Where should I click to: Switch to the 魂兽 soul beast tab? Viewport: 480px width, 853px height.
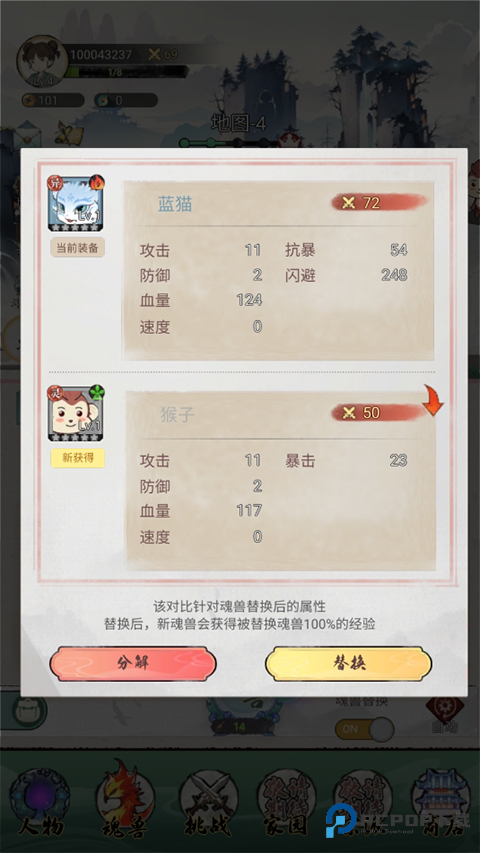tap(125, 801)
